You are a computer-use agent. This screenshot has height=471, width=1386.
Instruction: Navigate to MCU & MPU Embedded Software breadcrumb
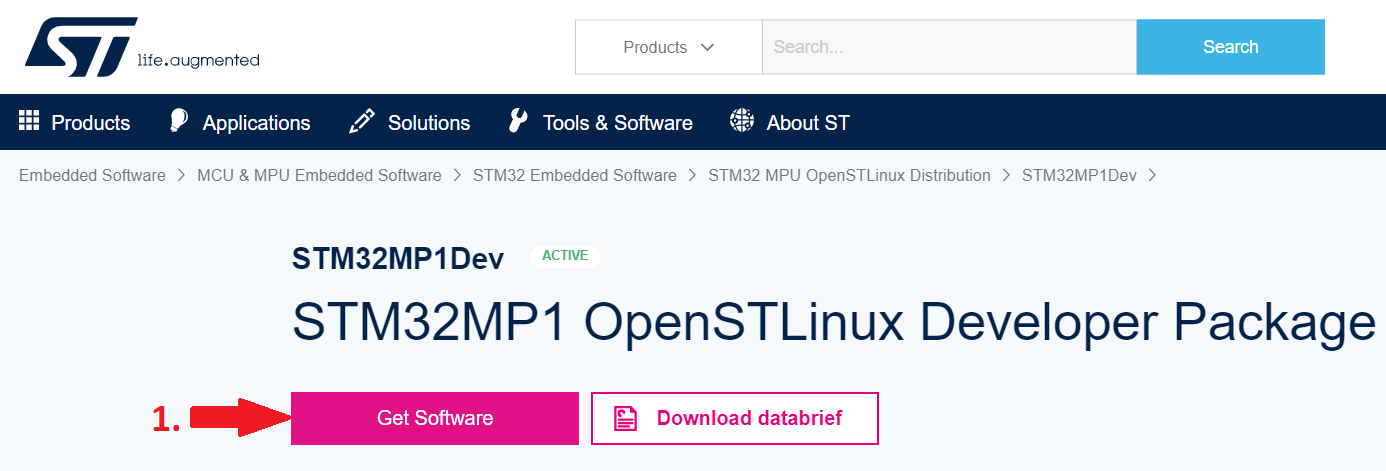coord(319,175)
